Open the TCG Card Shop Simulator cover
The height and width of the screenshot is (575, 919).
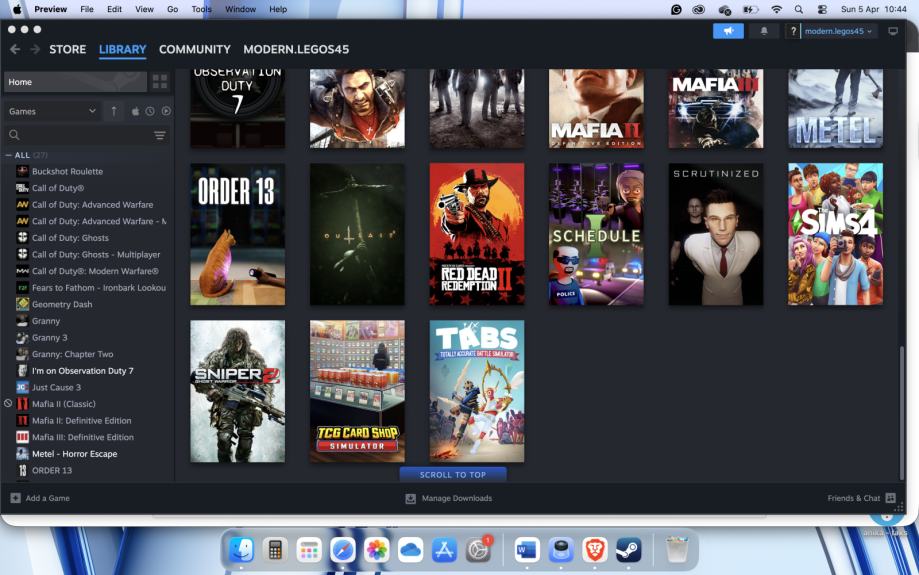coord(357,391)
